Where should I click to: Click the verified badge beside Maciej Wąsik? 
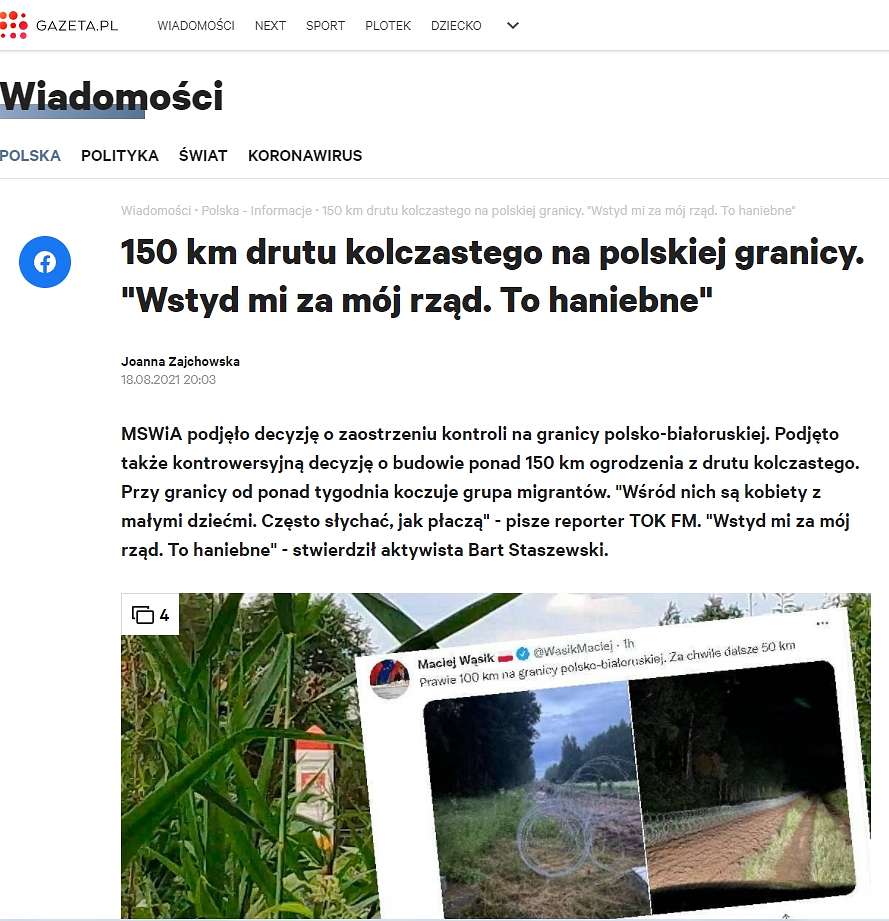[x=523, y=653]
